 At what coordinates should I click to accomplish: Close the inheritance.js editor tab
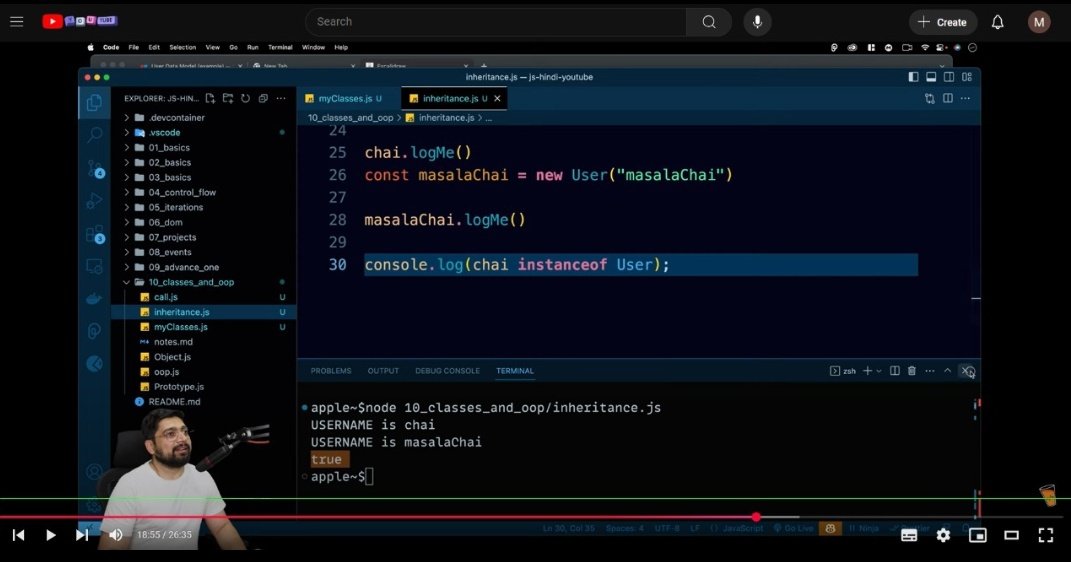[x=497, y=98]
